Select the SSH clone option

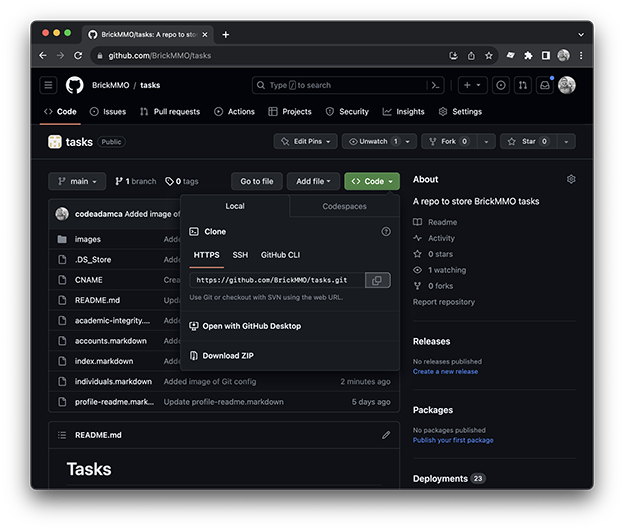click(x=240, y=255)
